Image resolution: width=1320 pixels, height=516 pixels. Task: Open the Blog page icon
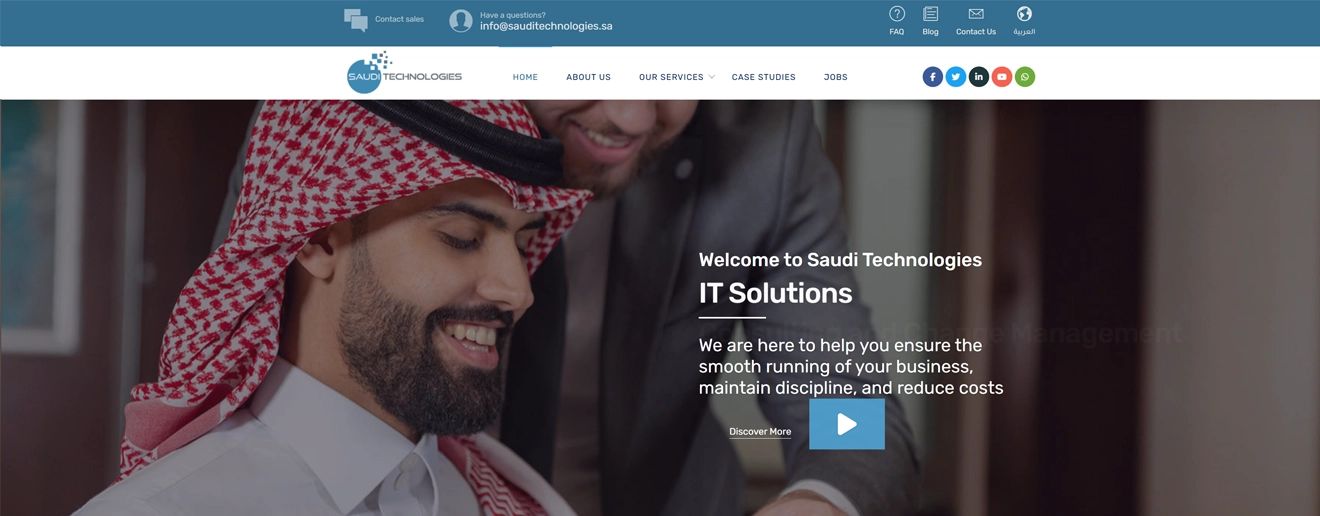coord(930,14)
